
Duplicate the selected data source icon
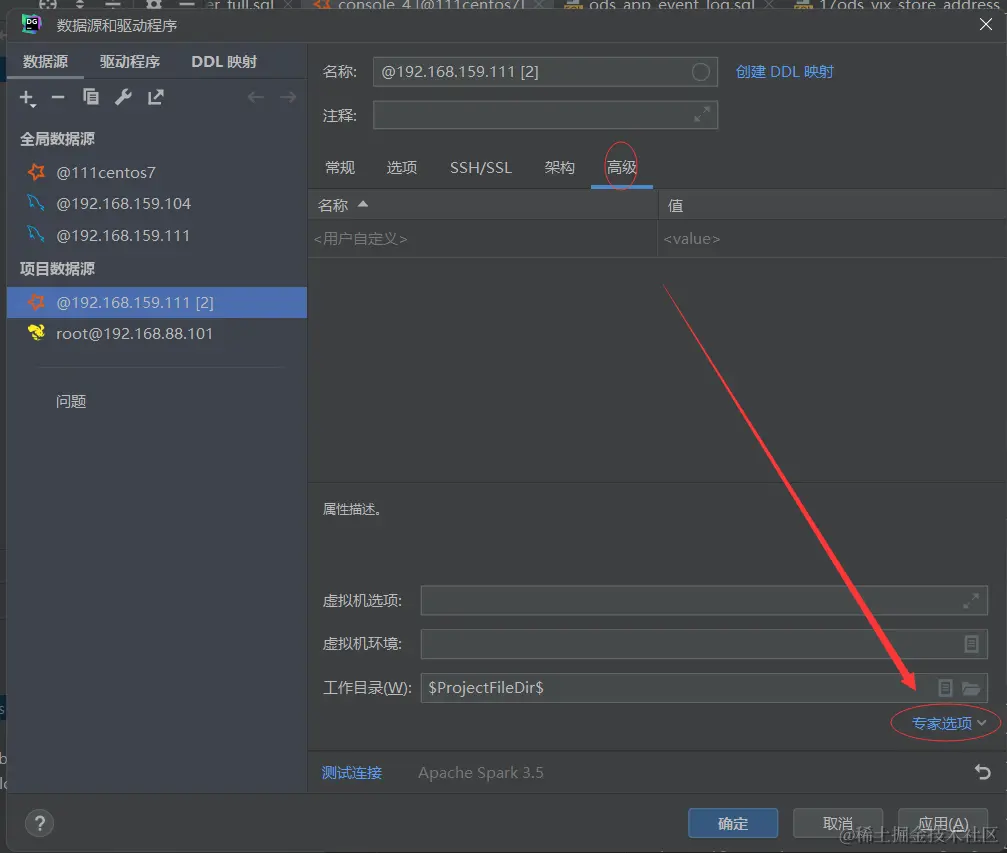click(x=91, y=97)
